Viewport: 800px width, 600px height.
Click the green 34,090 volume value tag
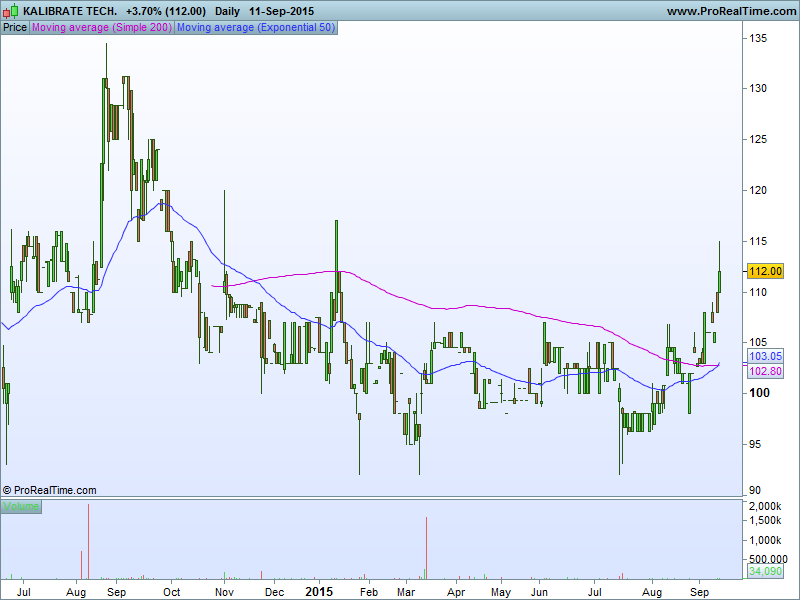click(765, 572)
